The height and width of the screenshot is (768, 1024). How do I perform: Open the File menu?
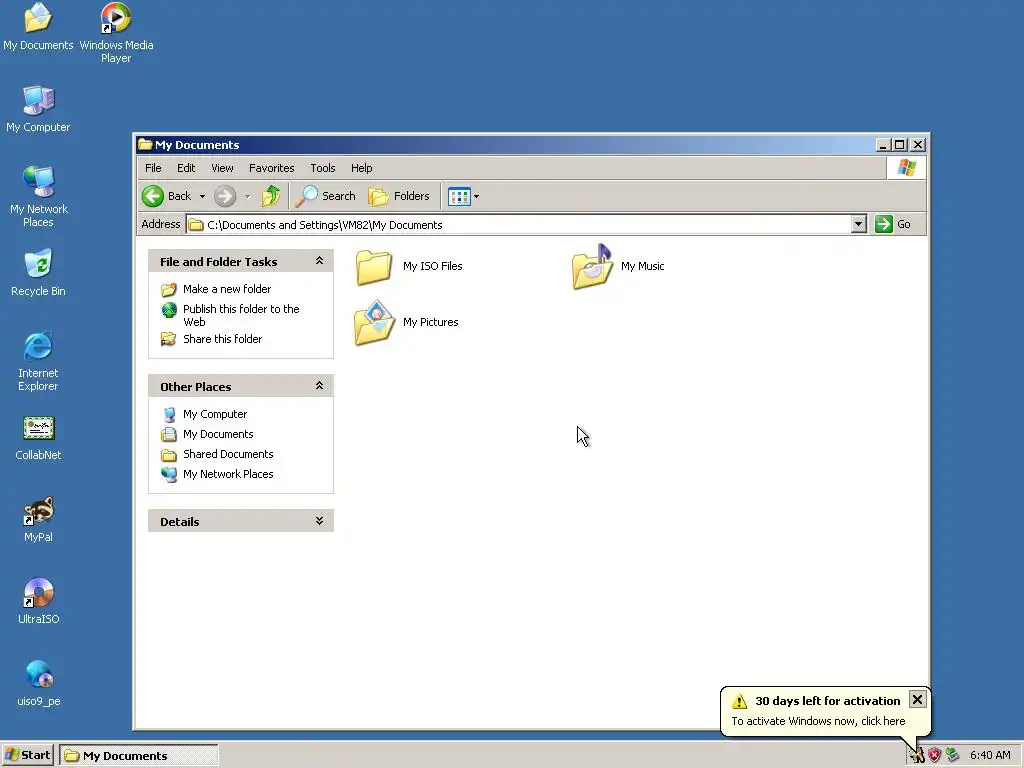point(153,168)
